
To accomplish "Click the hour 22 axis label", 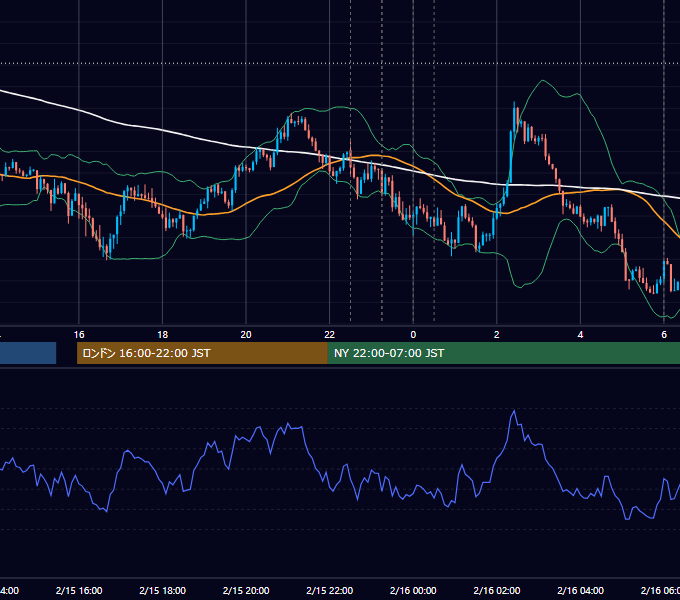I will (x=330, y=335).
